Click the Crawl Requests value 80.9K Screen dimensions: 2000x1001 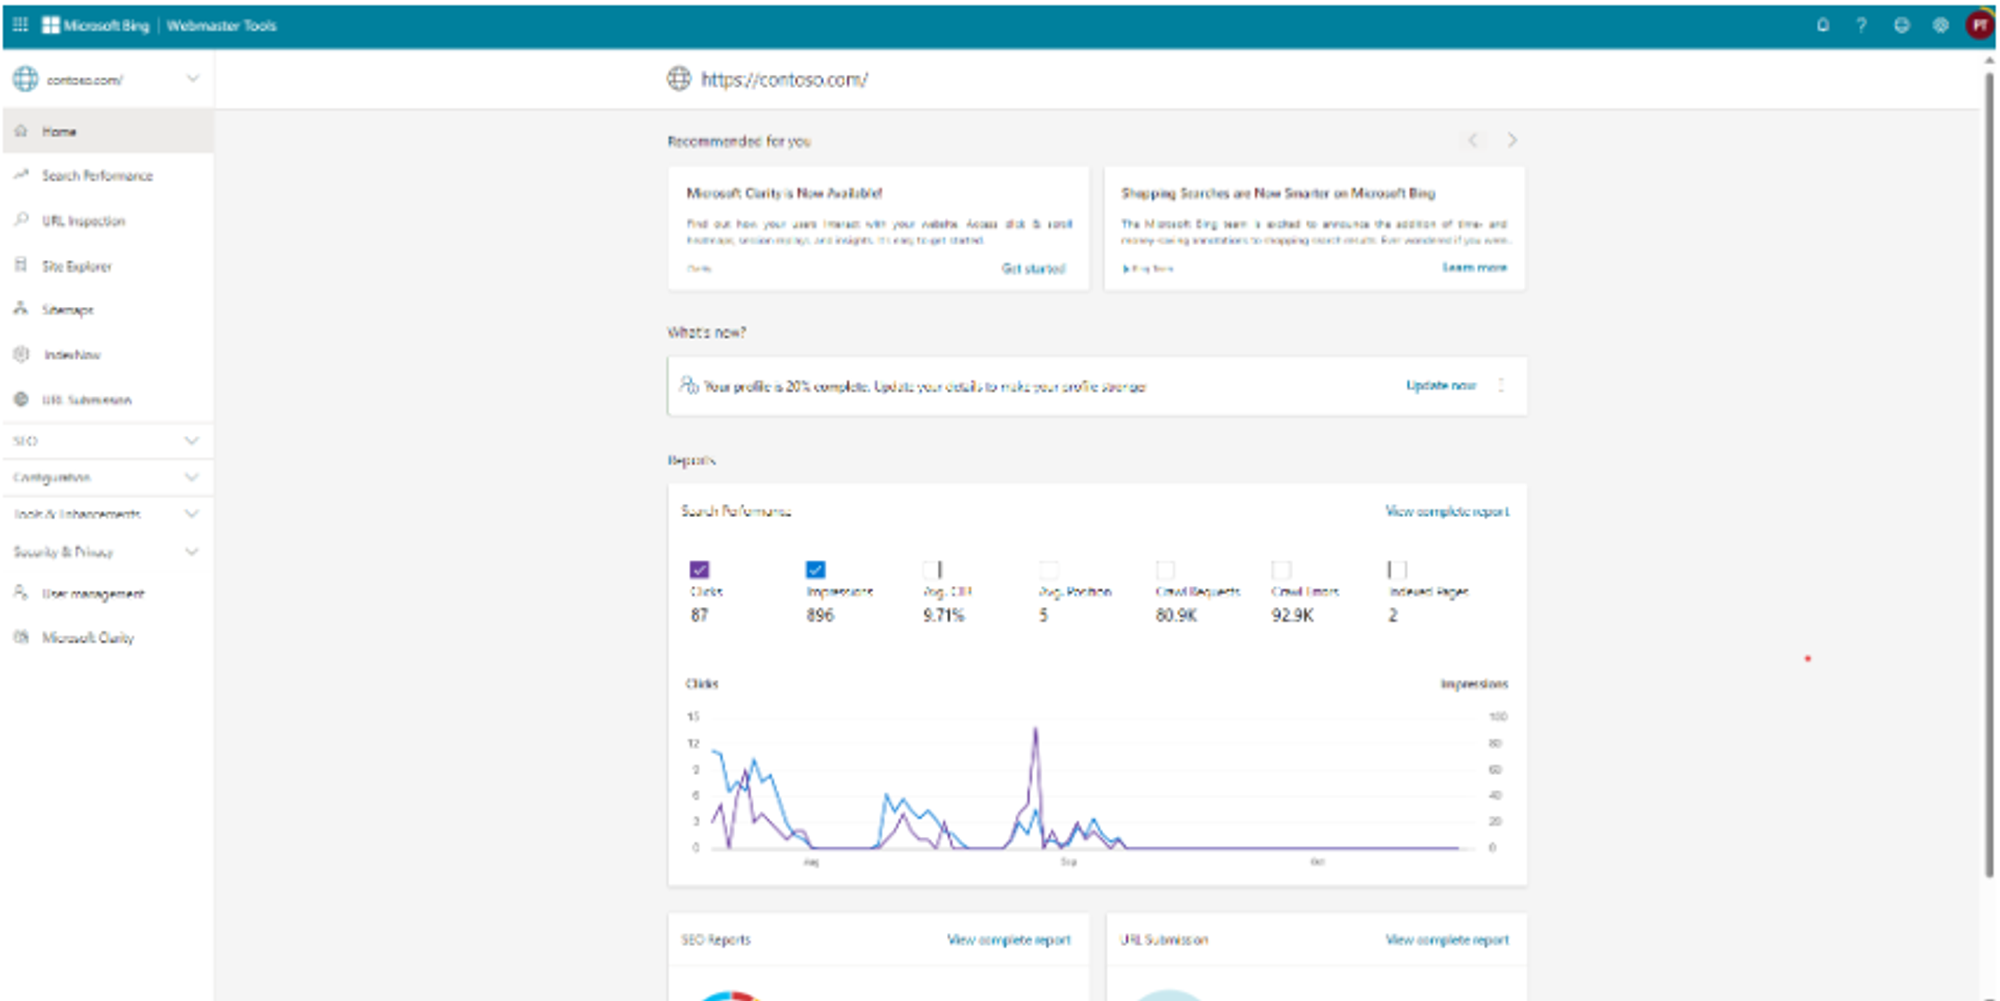pyautogui.click(x=1176, y=615)
